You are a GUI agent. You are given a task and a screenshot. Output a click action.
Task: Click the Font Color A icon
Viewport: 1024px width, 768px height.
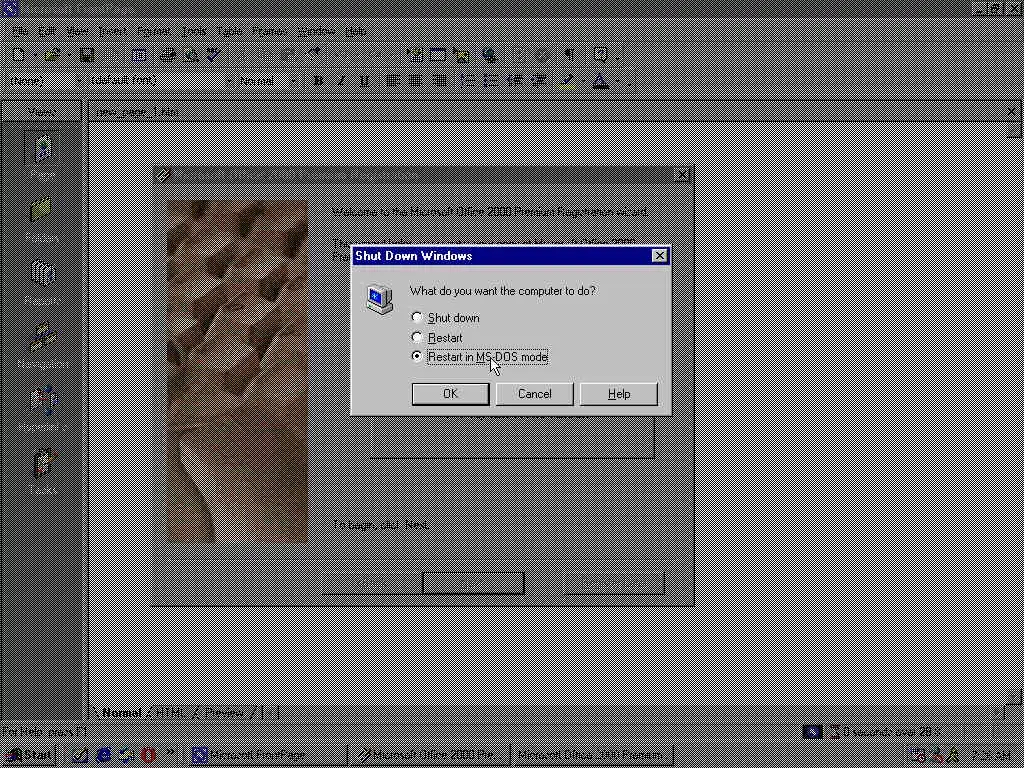(x=600, y=81)
